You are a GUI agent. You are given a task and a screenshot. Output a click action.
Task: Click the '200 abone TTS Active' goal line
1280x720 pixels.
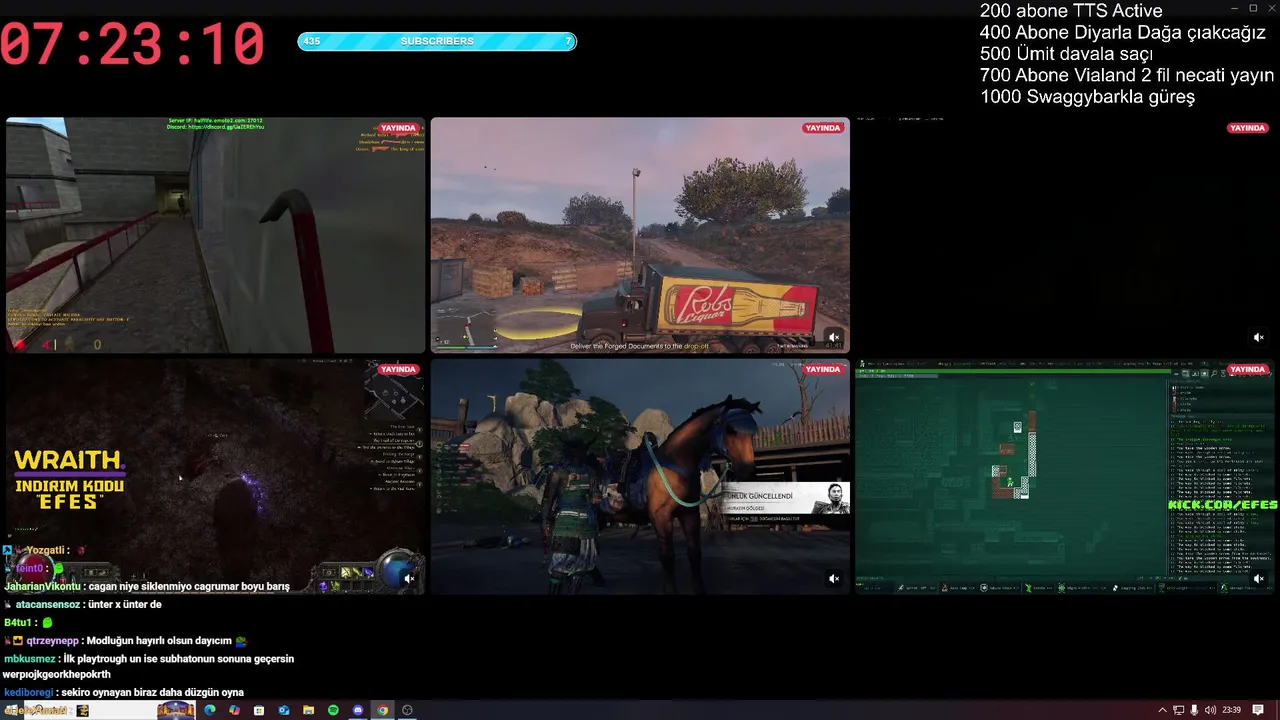(x=1071, y=11)
